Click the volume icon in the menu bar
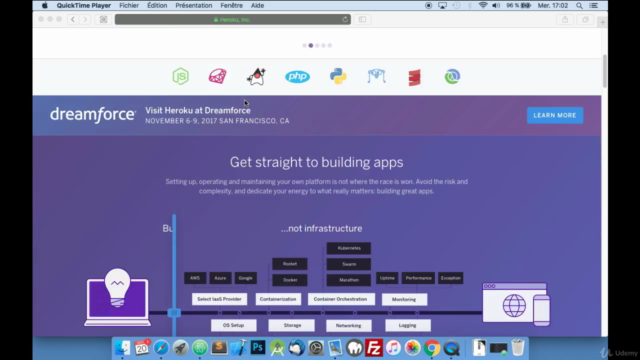The width and height of the screenshot is (640, 360). pyautogui.click(x=496, y=5)
